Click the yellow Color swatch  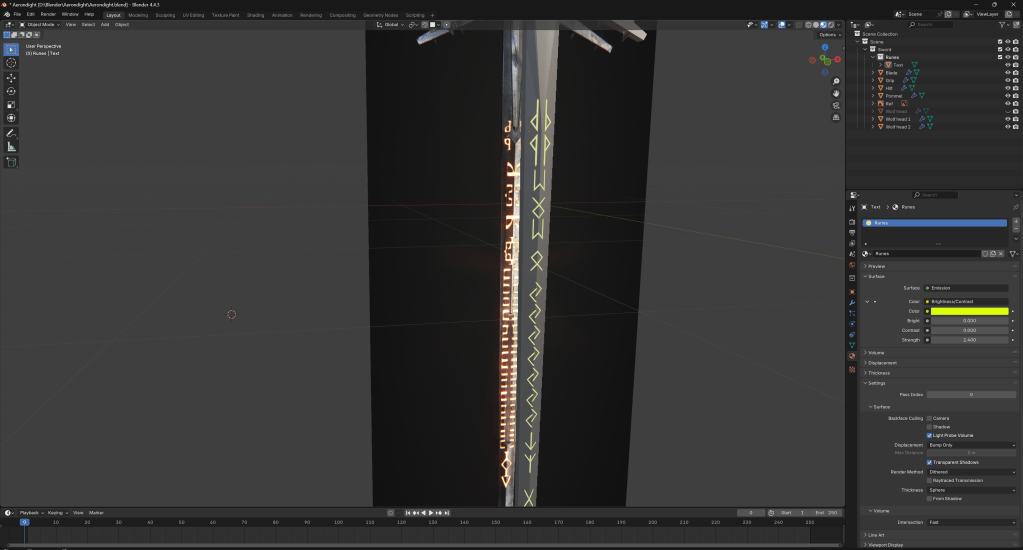(966, 311)
